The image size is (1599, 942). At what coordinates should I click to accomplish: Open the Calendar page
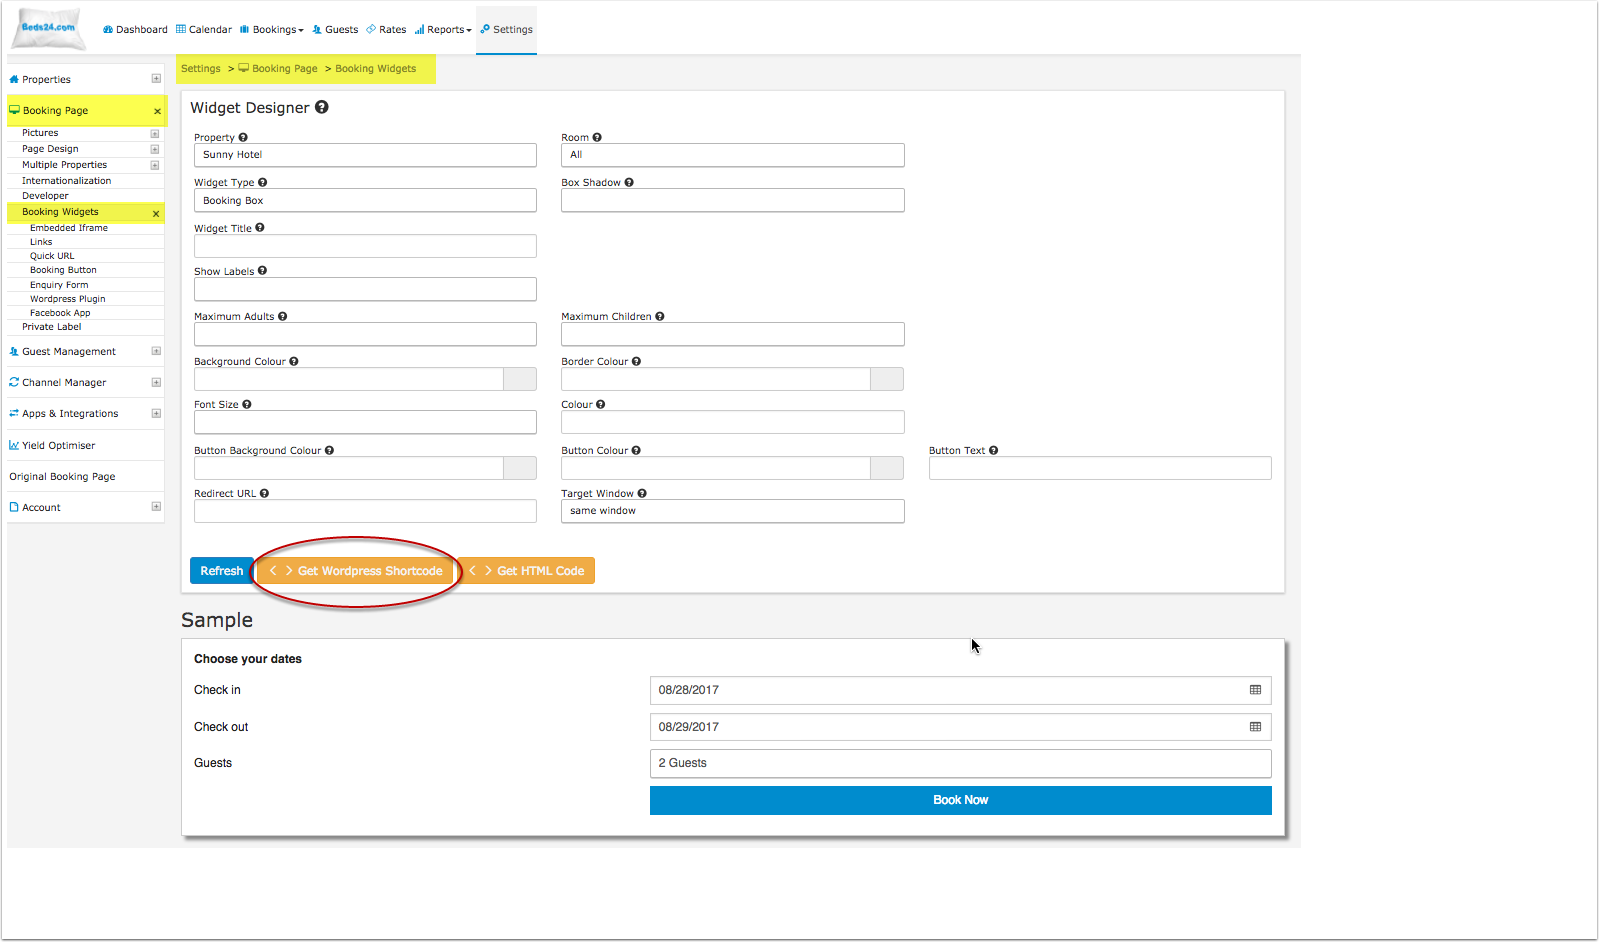tap(204, 30)
